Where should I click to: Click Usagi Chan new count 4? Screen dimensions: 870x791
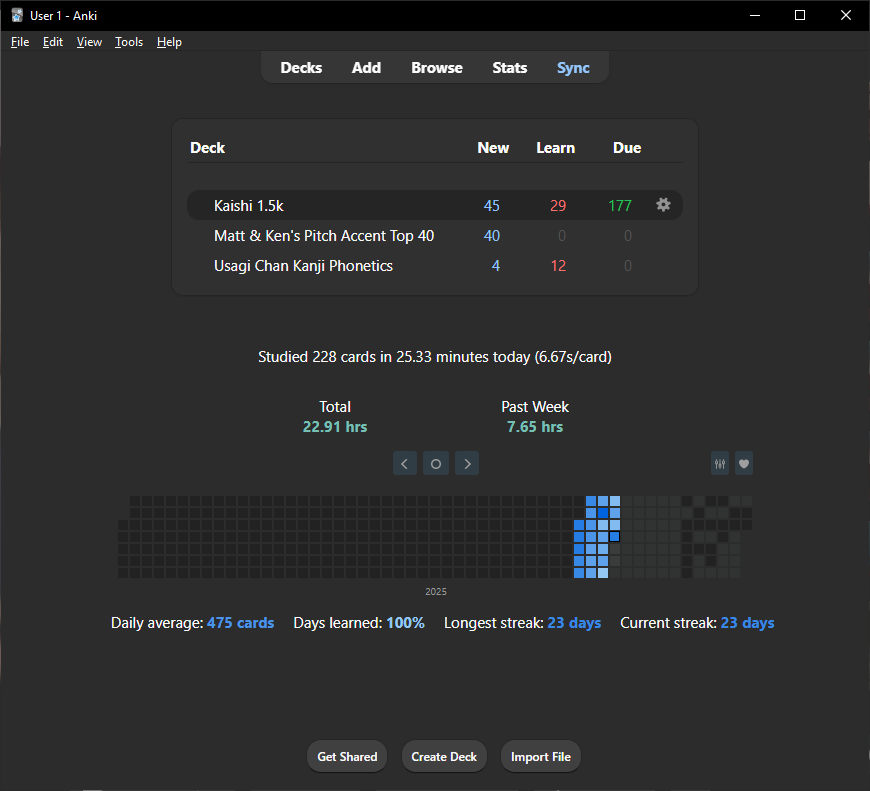click(x=495, y=266)
